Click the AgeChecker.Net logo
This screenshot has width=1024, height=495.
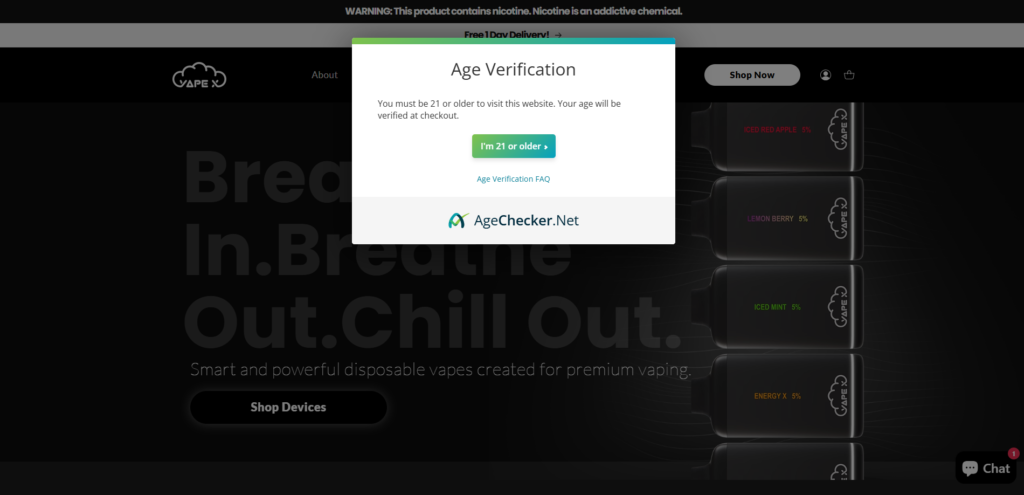tap(513, 221)
